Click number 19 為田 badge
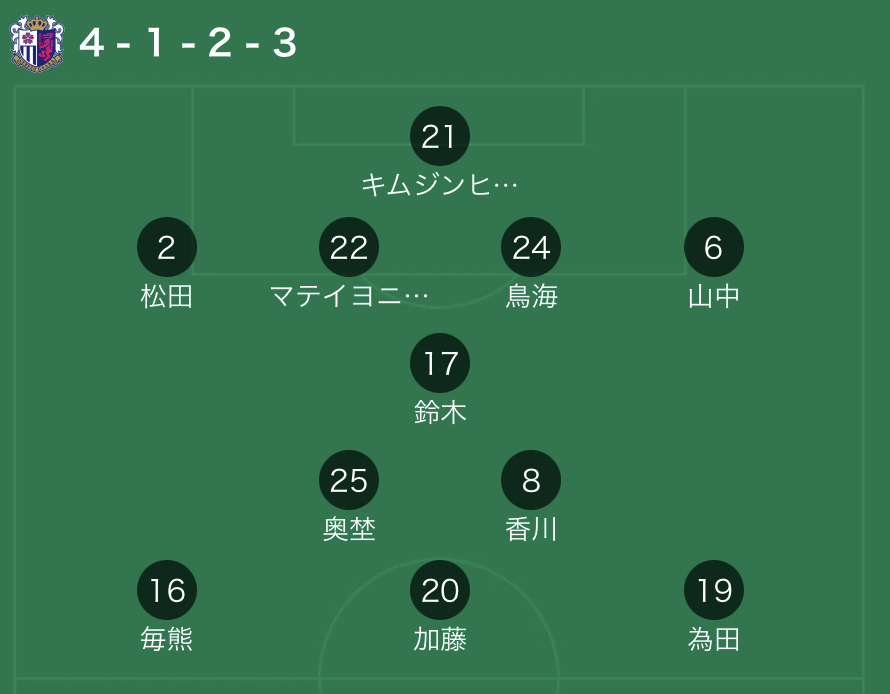Image resolution: width=890 pixels, height=694 pixels. (714, 590)
